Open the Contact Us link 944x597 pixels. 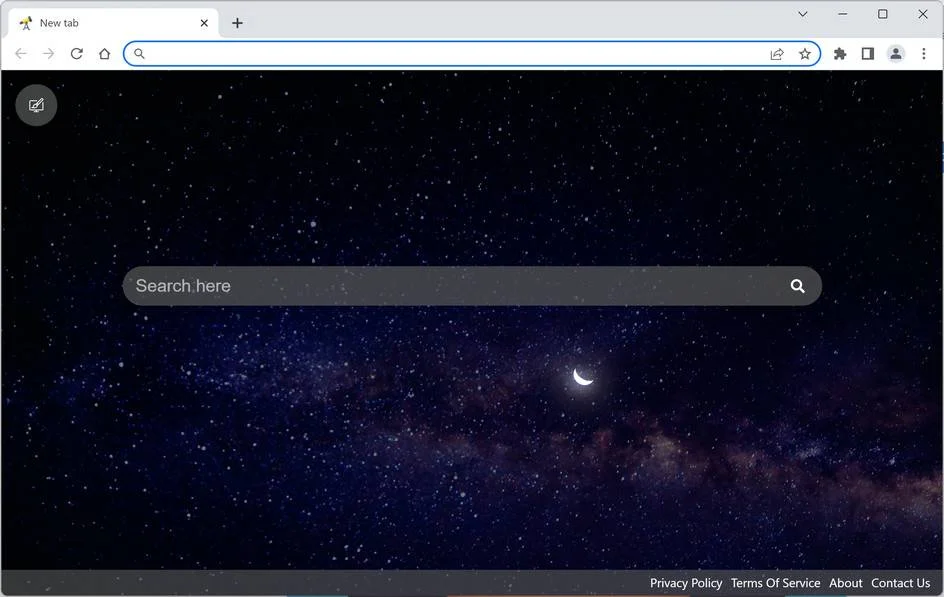pyautogui.click(x=900, y=583)
